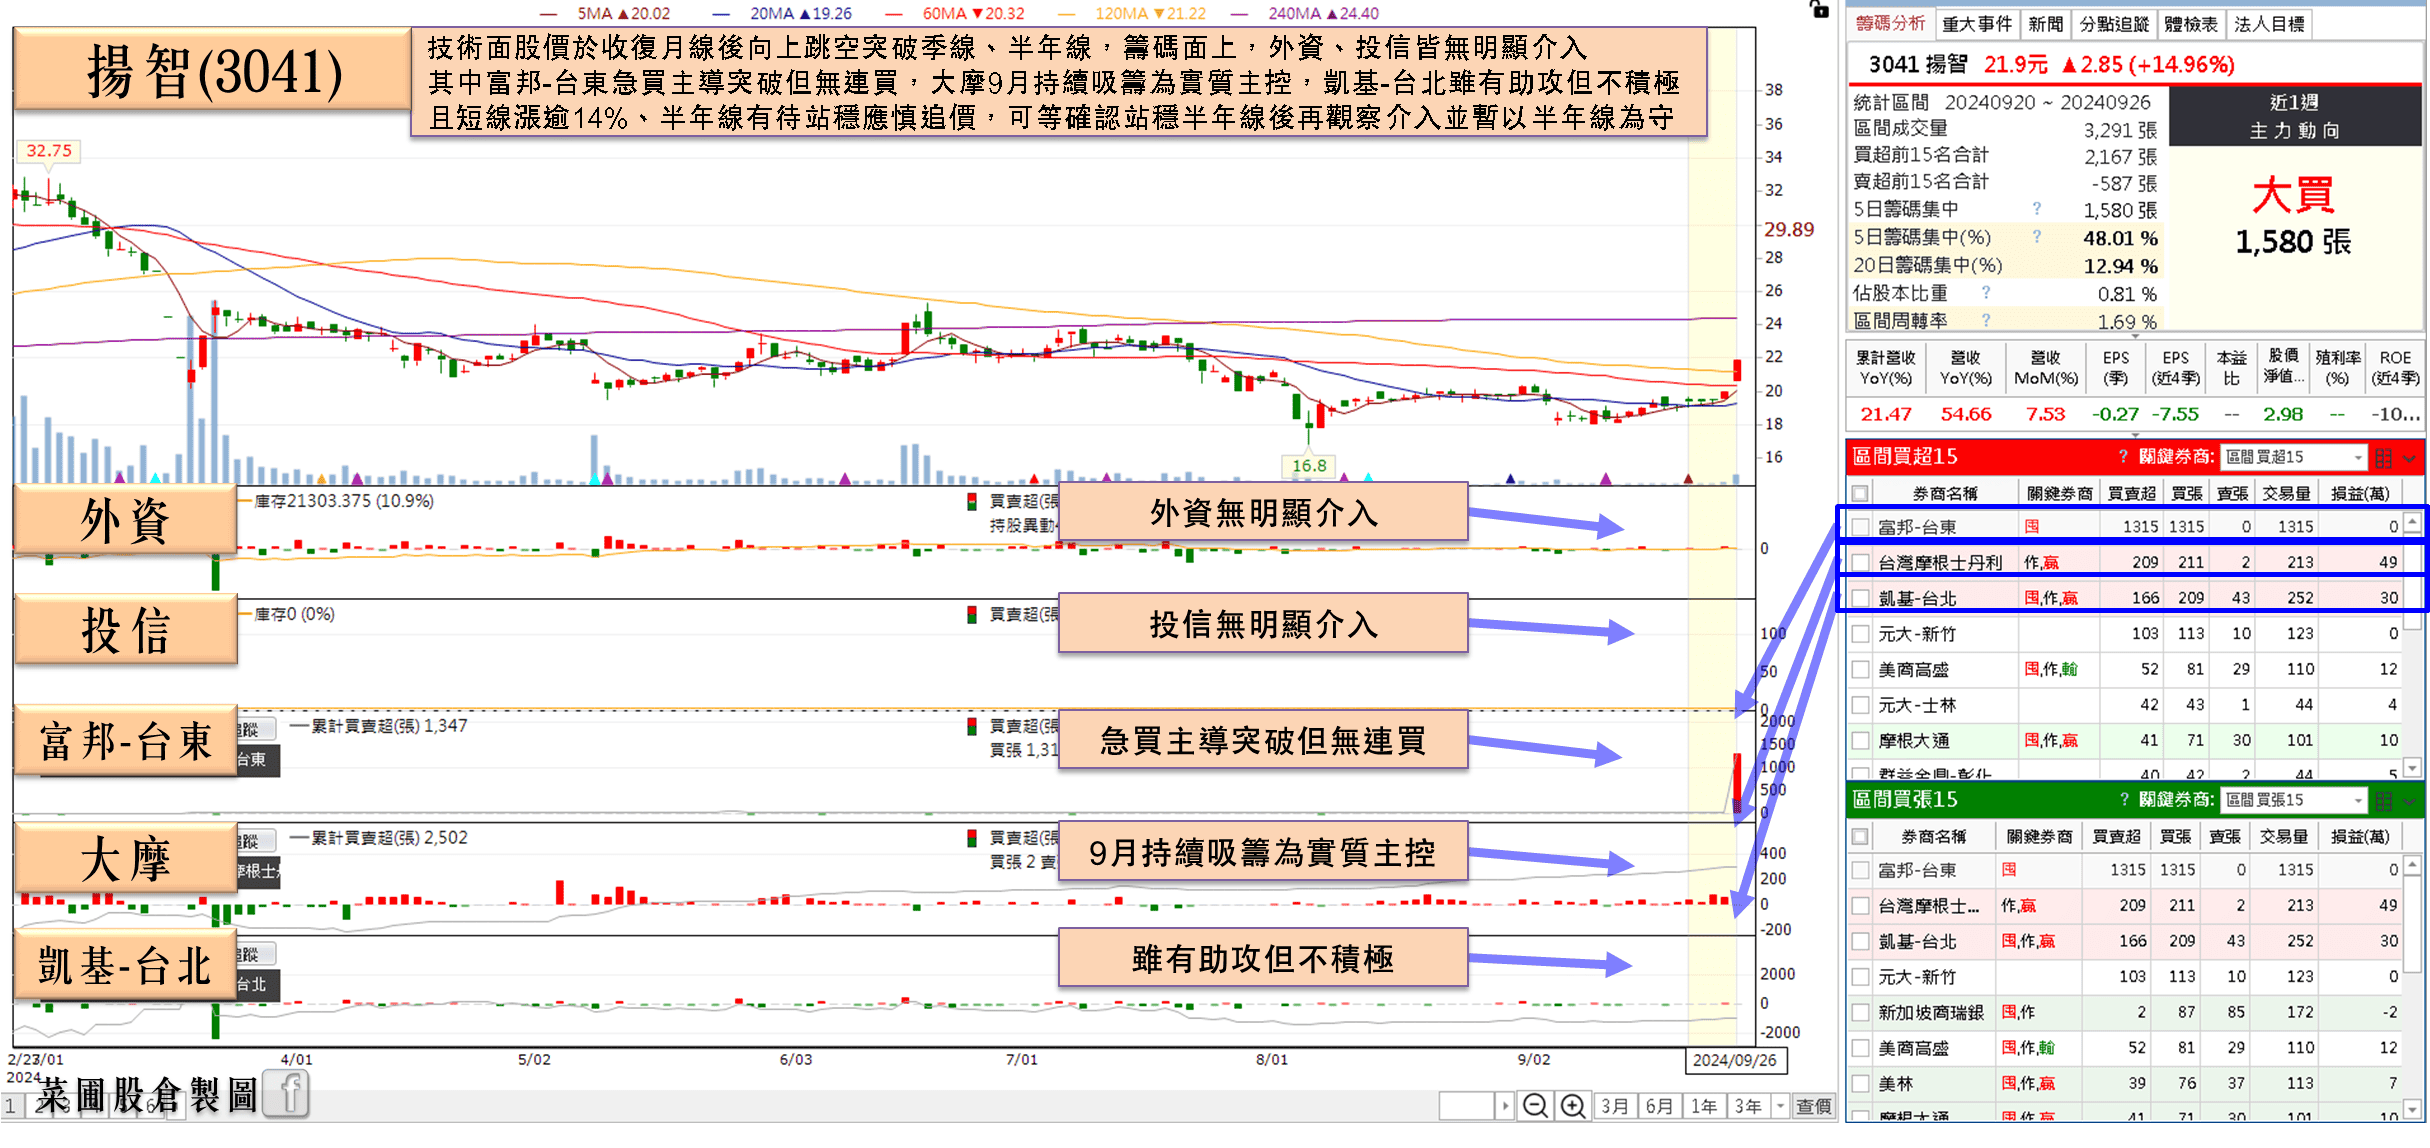Screen dimensions: 2430x1148
Task: Set chart range to 3月
Action: (x=1614, y=1106)
